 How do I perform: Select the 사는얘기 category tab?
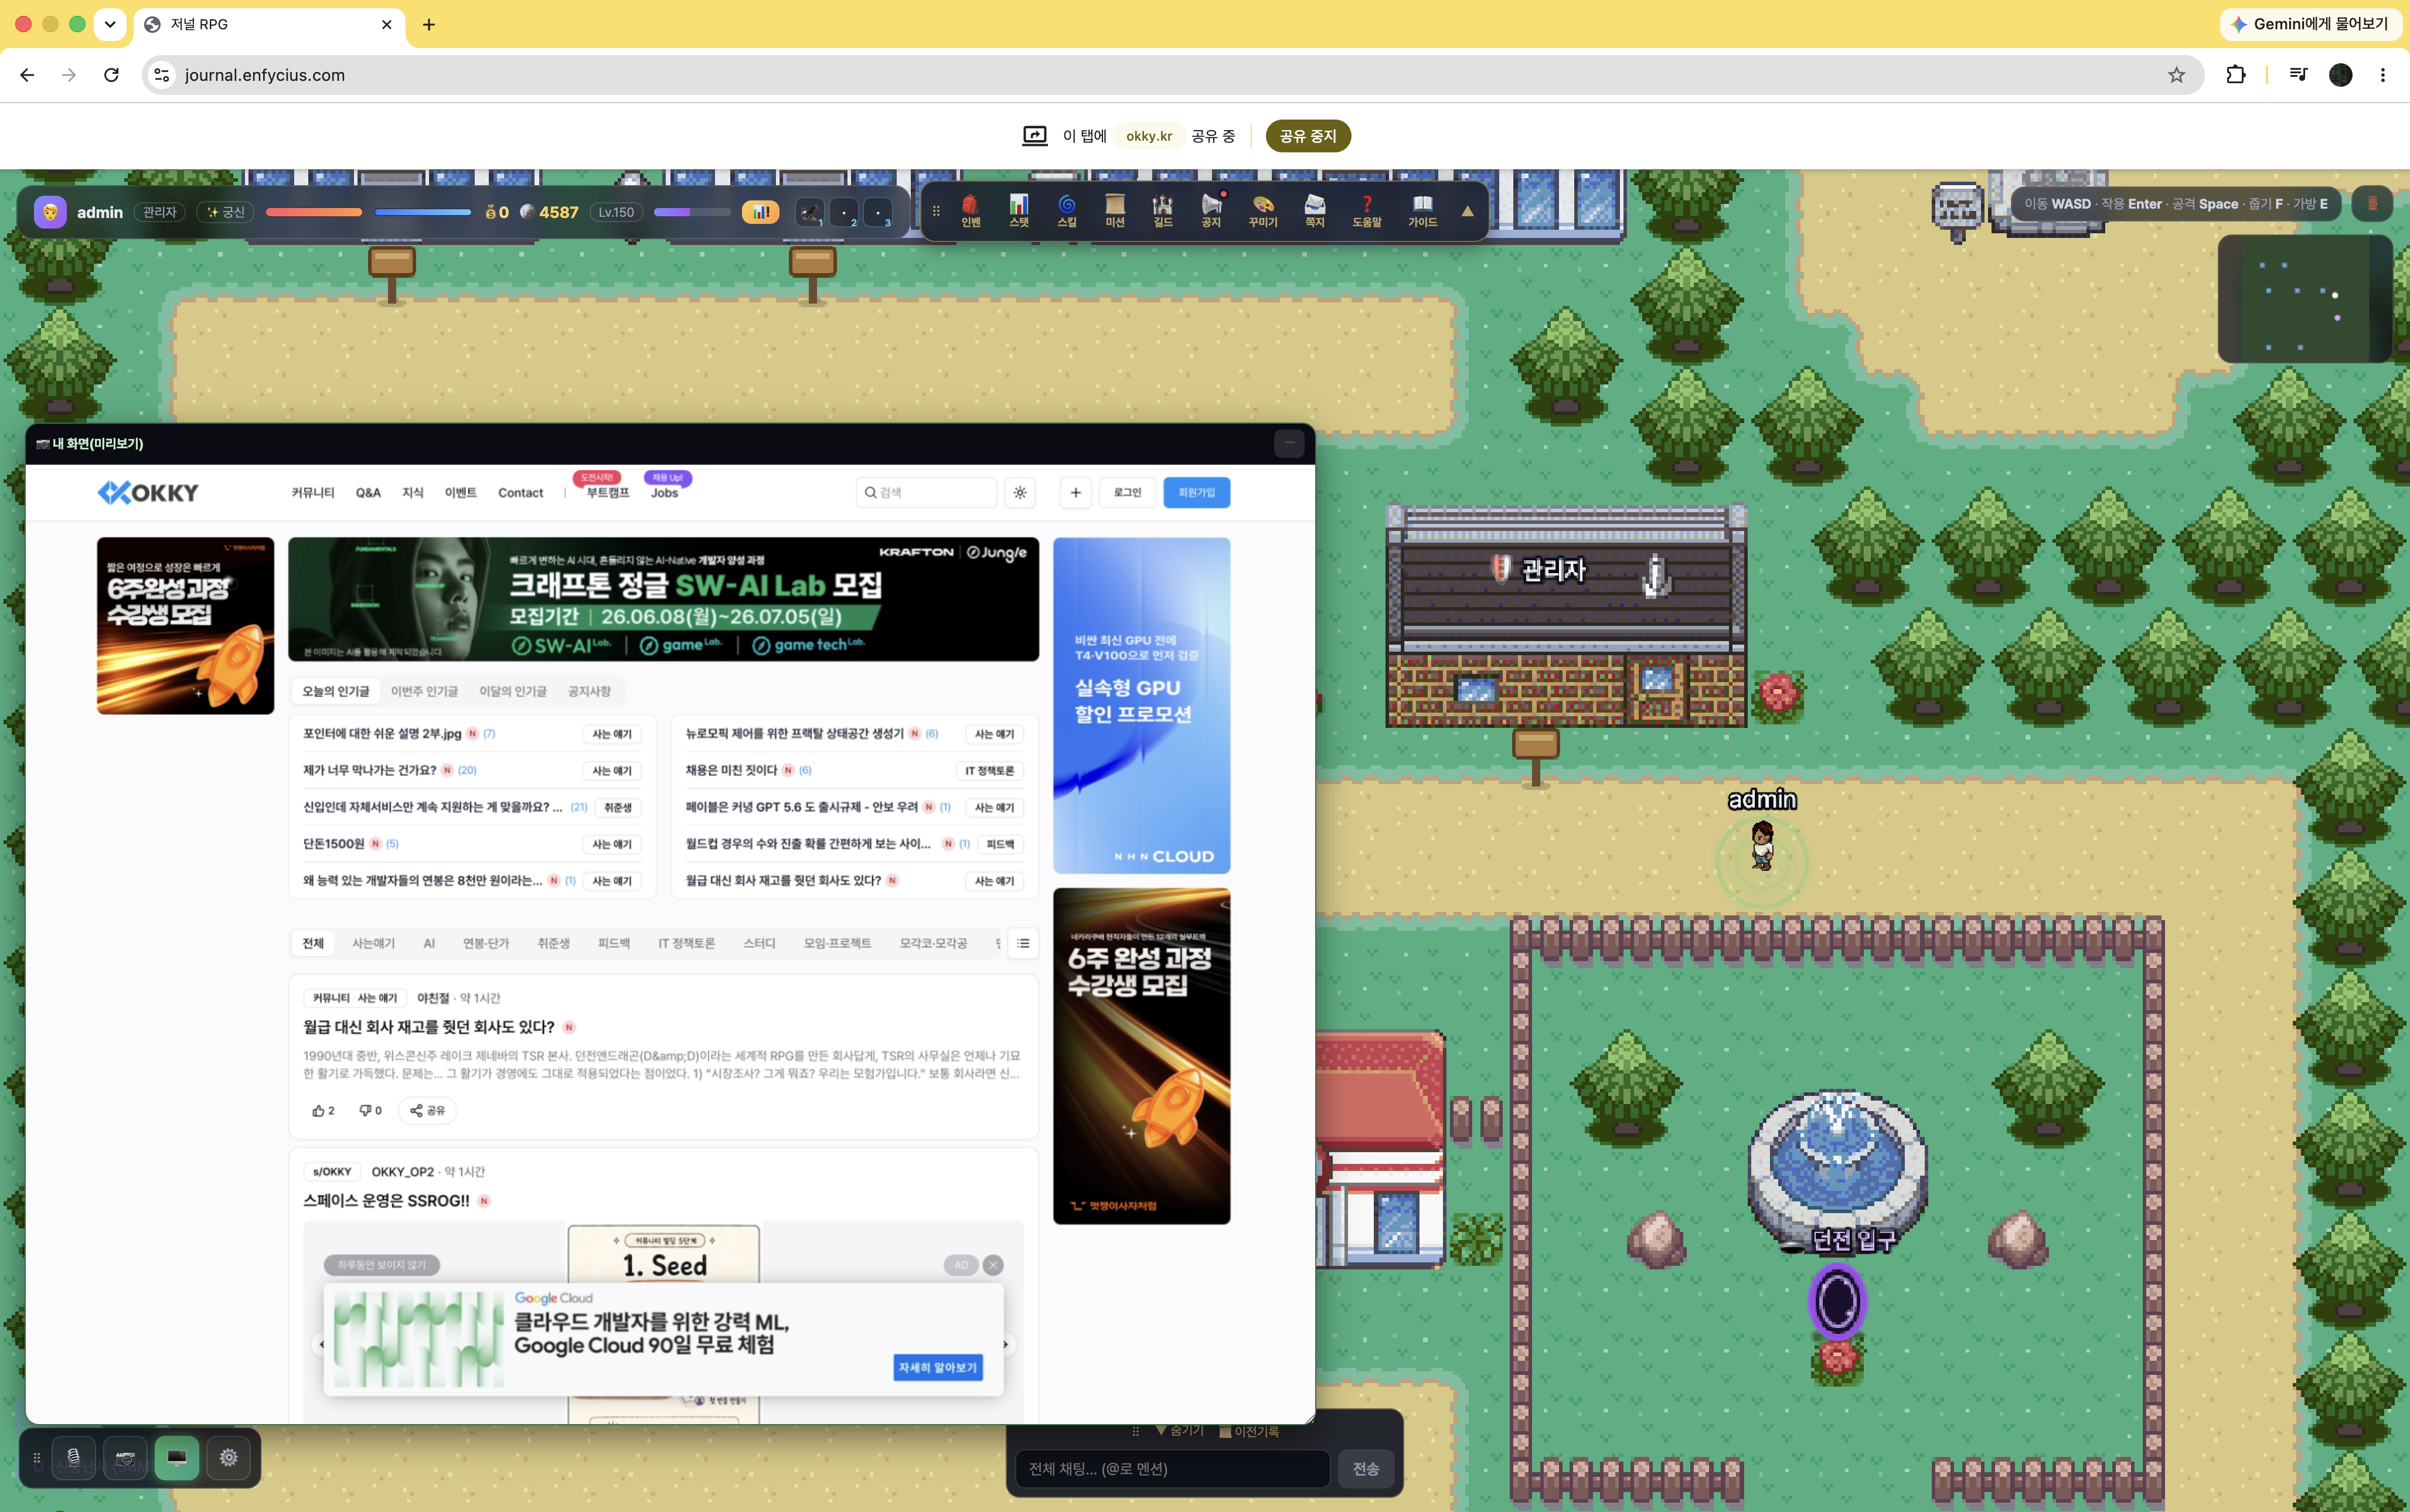[x=373, y=943]
